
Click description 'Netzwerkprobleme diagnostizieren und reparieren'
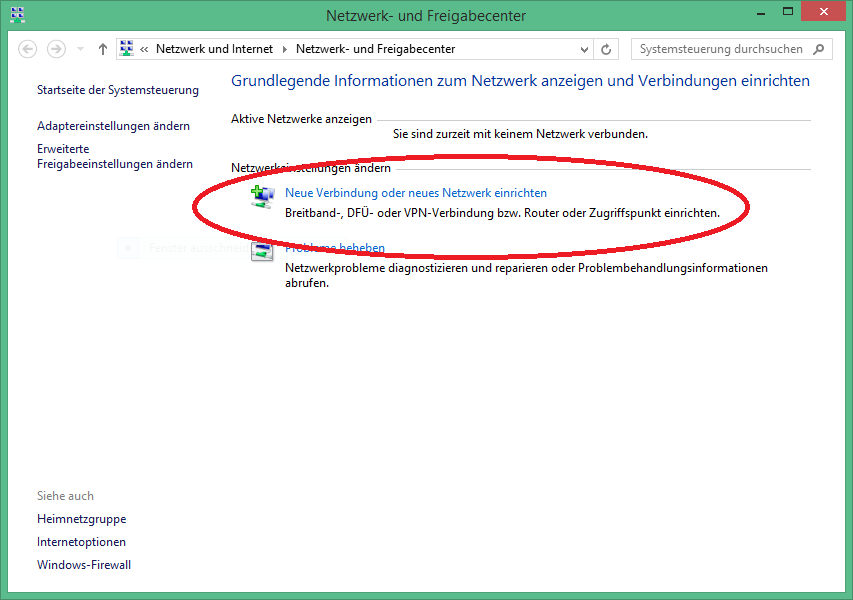click(416, 268)
